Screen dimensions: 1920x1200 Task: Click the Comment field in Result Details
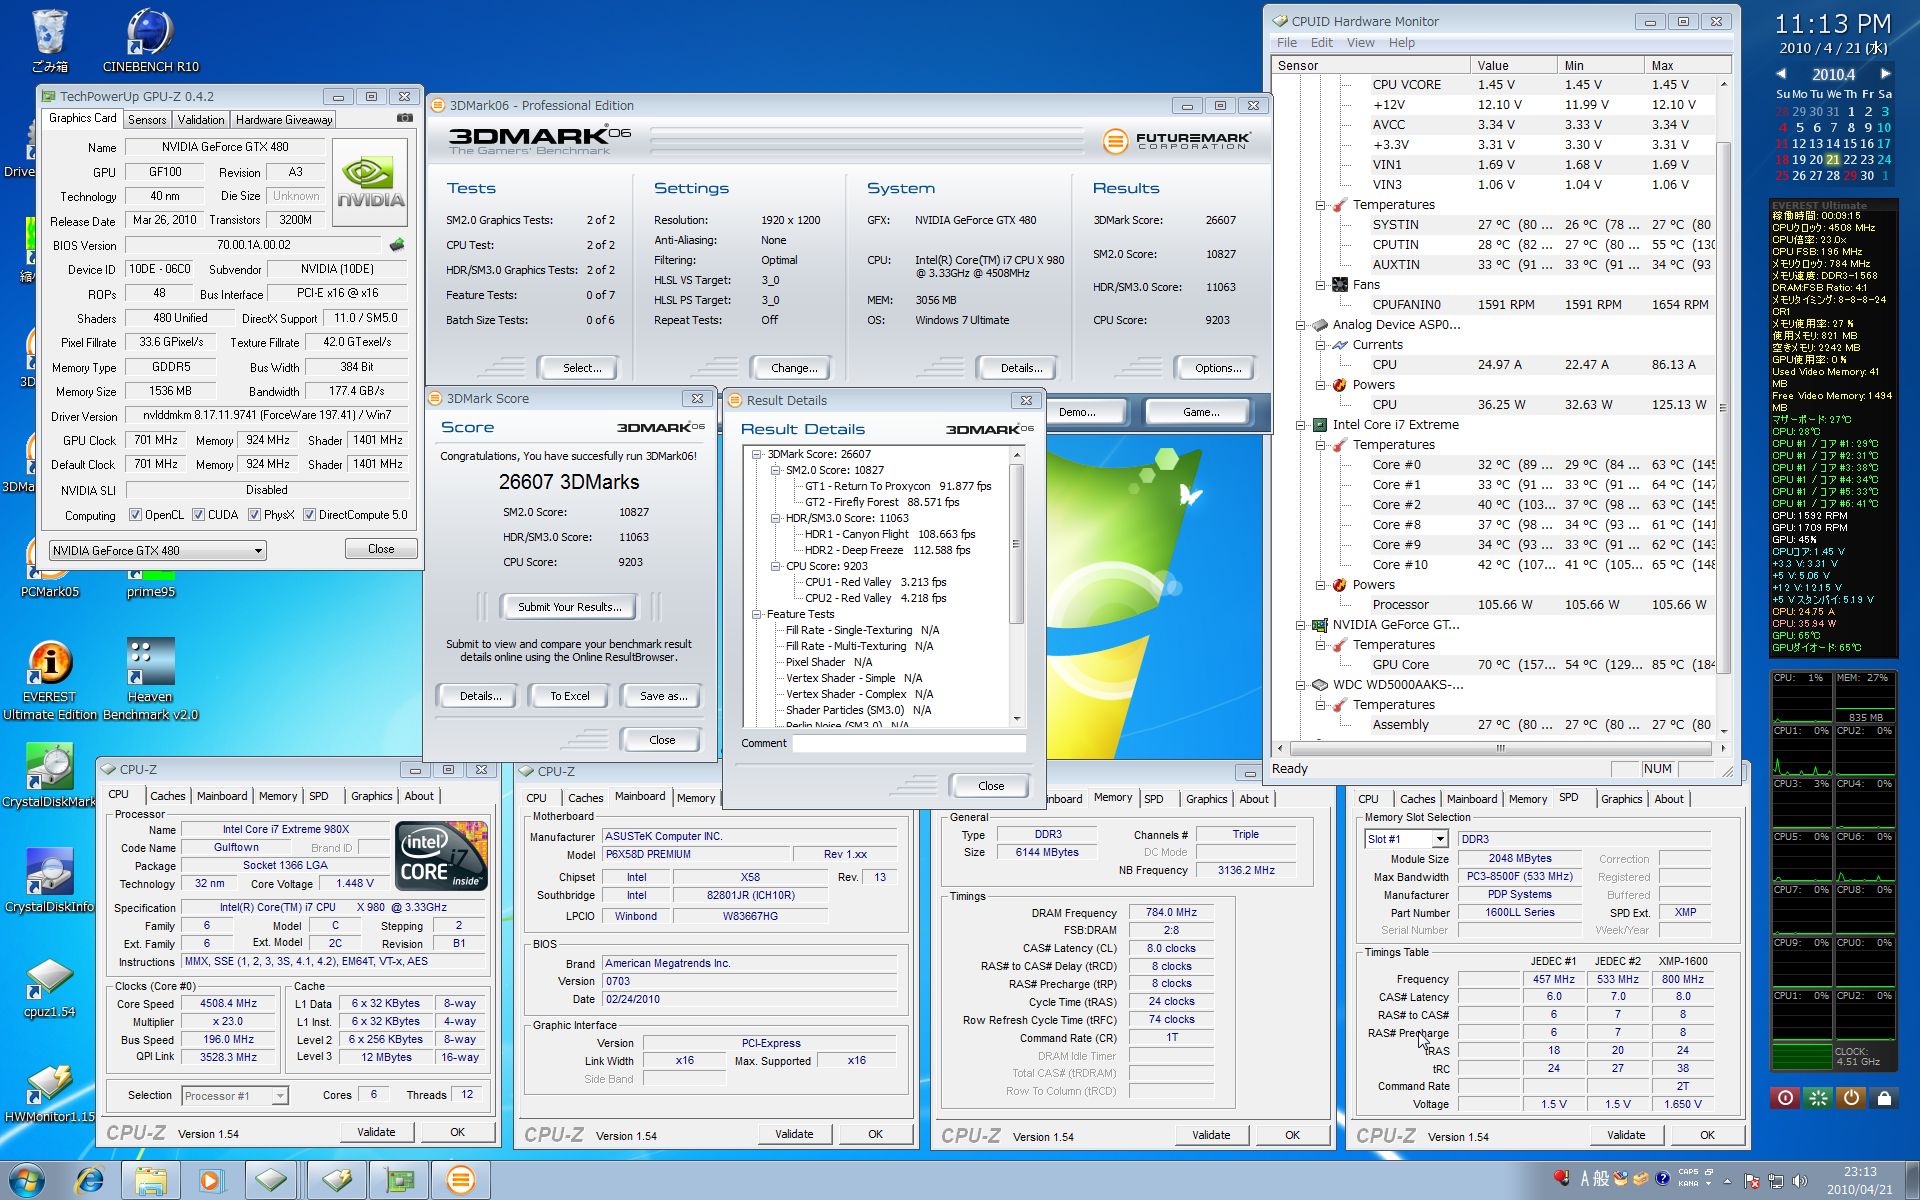tap(909, 743)
